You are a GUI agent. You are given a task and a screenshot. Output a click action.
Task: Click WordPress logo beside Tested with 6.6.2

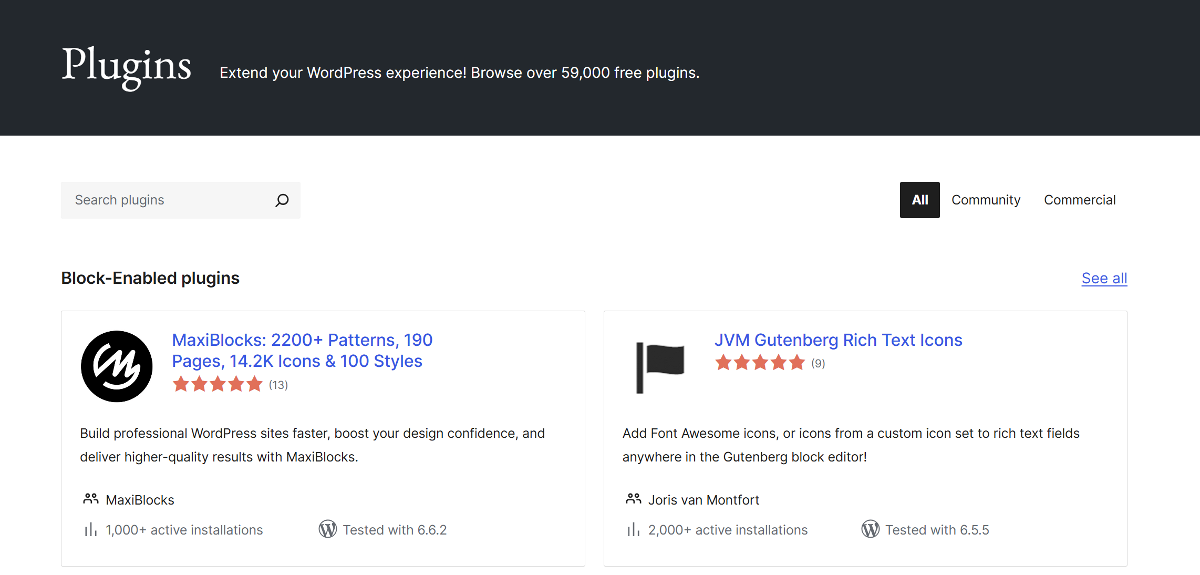tap(327, 529)
